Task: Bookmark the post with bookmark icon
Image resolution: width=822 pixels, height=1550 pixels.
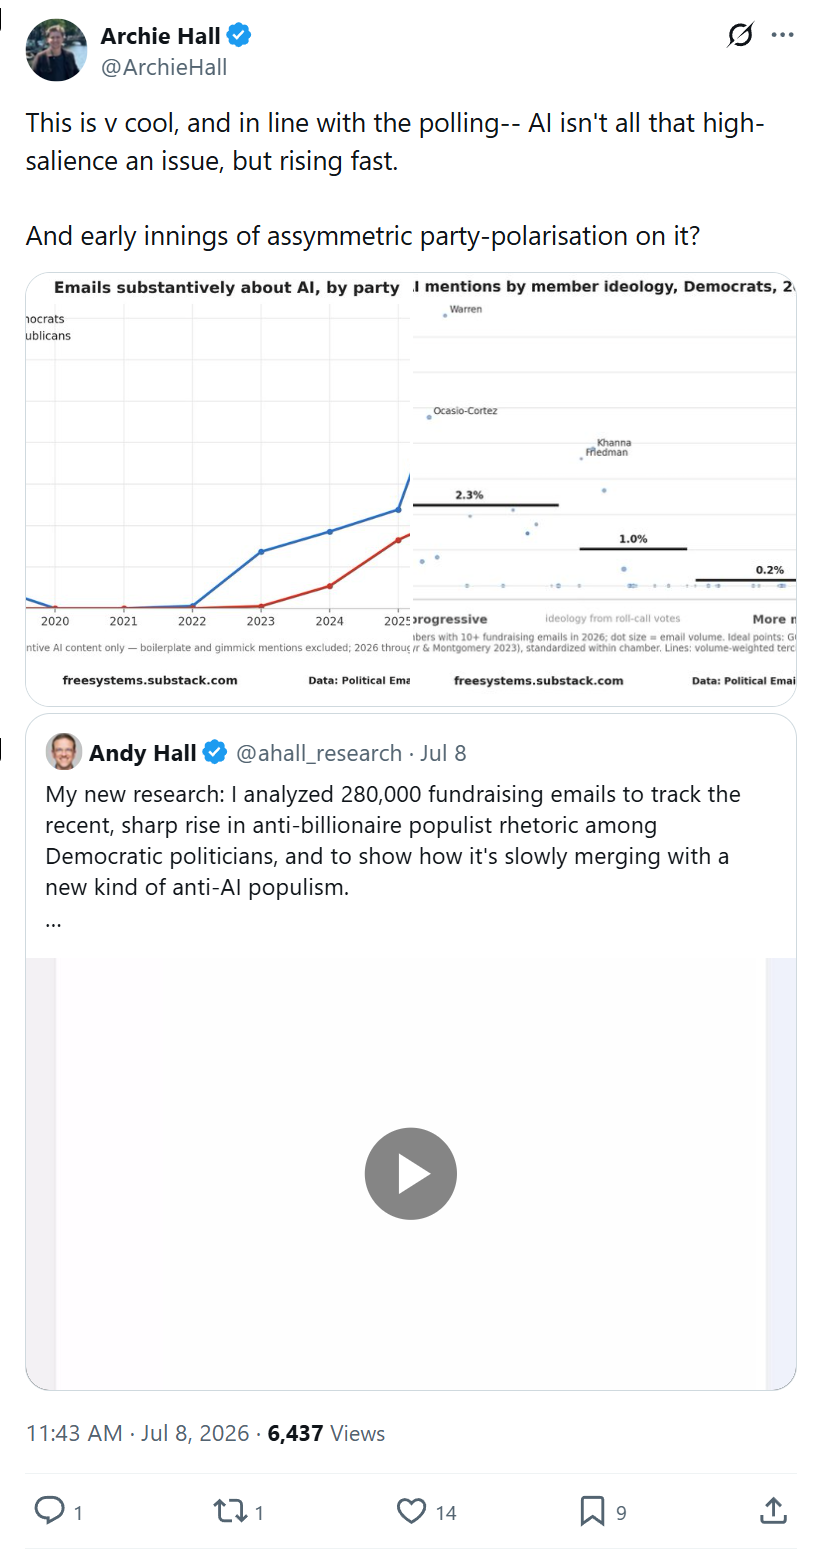Action: coord(592,1510)
